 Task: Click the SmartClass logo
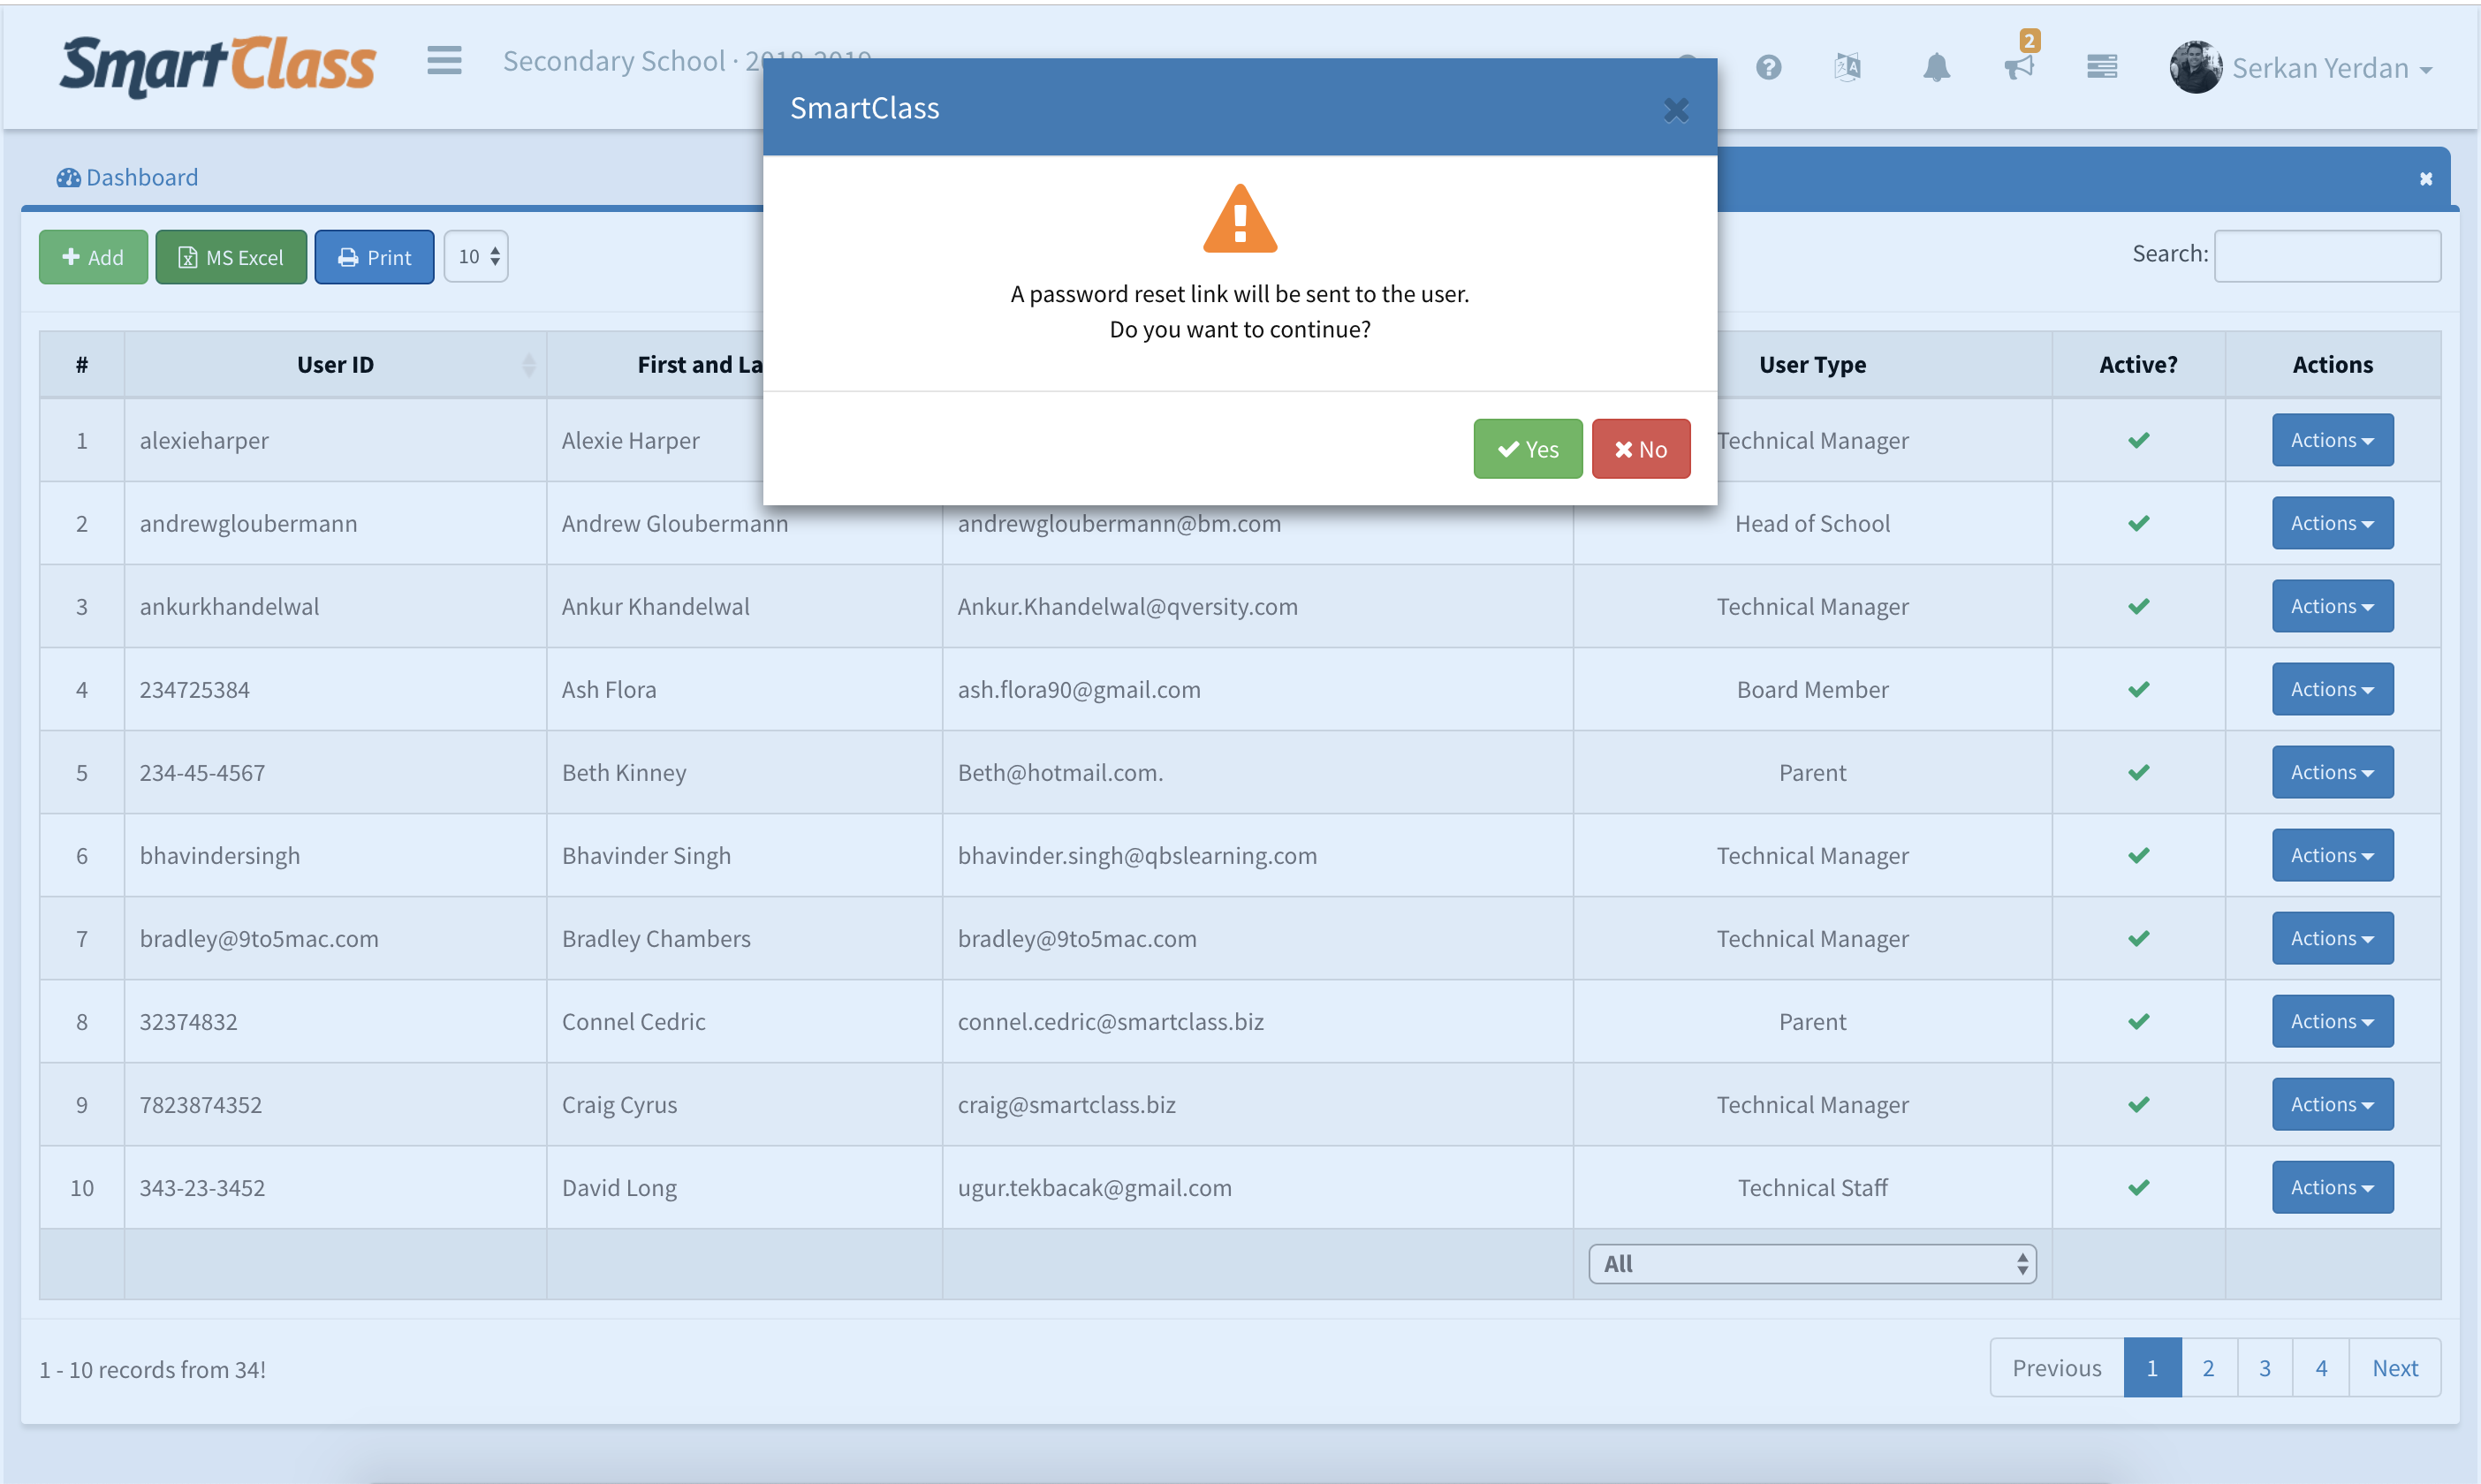(x=217, y=66)
